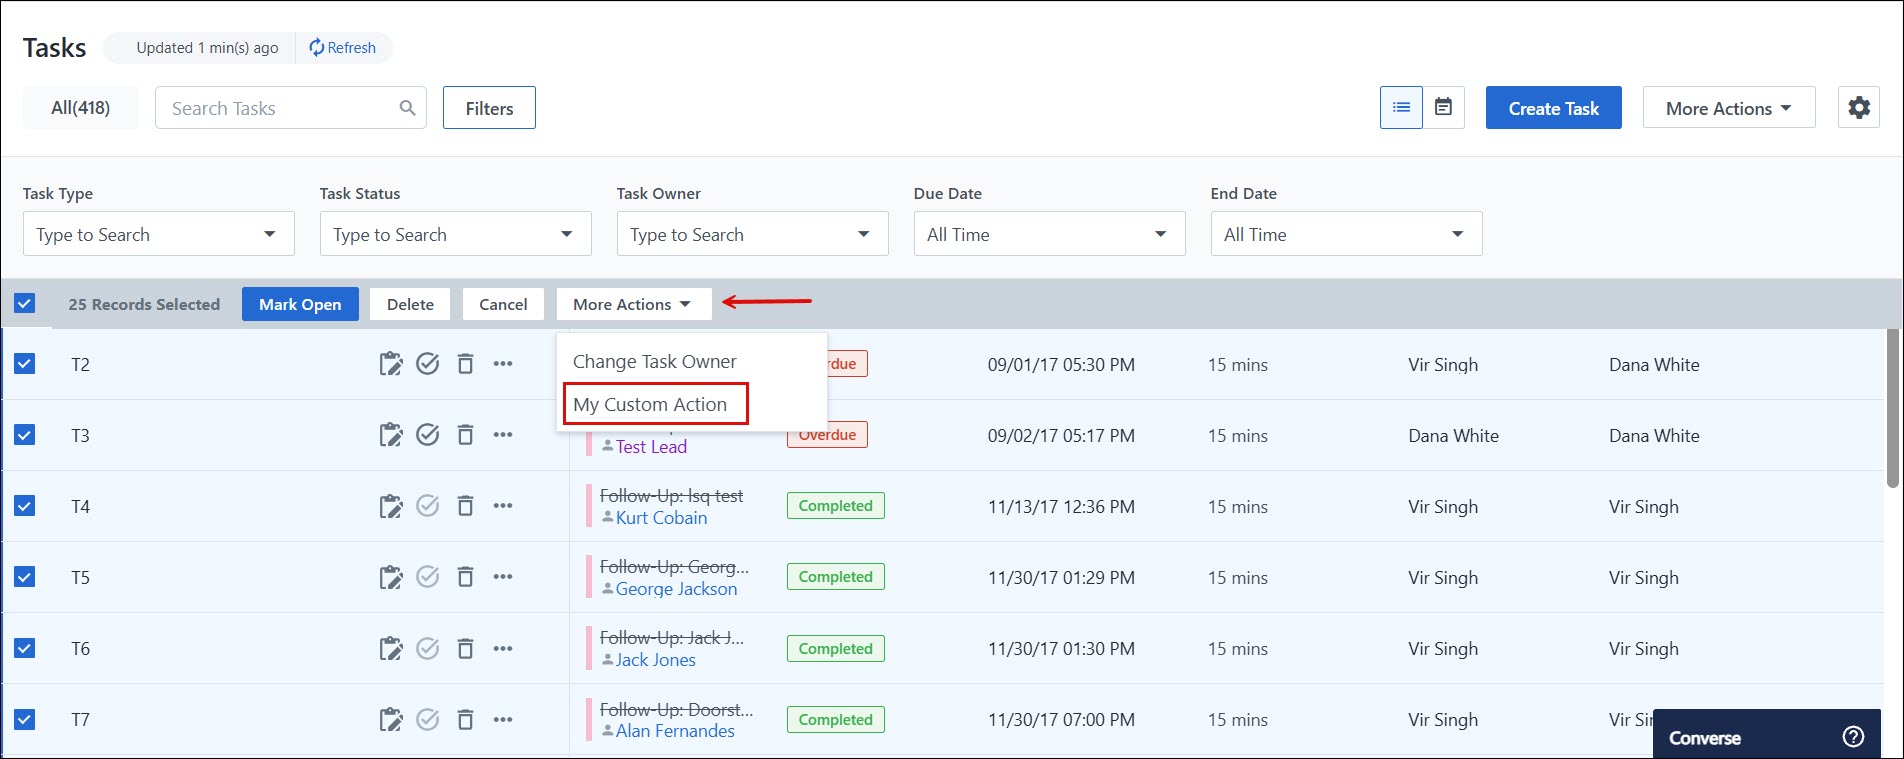The image size is (1904, 759).
Task: Mark task T3 complete icon
Action: coord(428,435)
